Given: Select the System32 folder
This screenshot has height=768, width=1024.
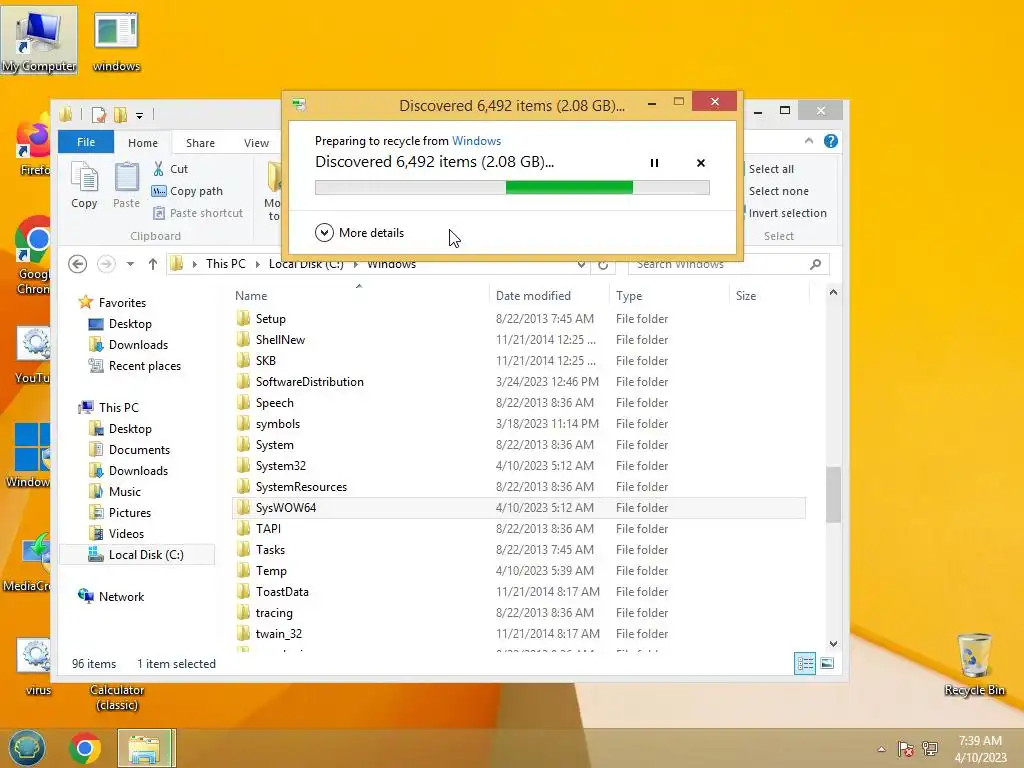Looking at the screenshot, I should pyautogui.click(x=519, y=466).
